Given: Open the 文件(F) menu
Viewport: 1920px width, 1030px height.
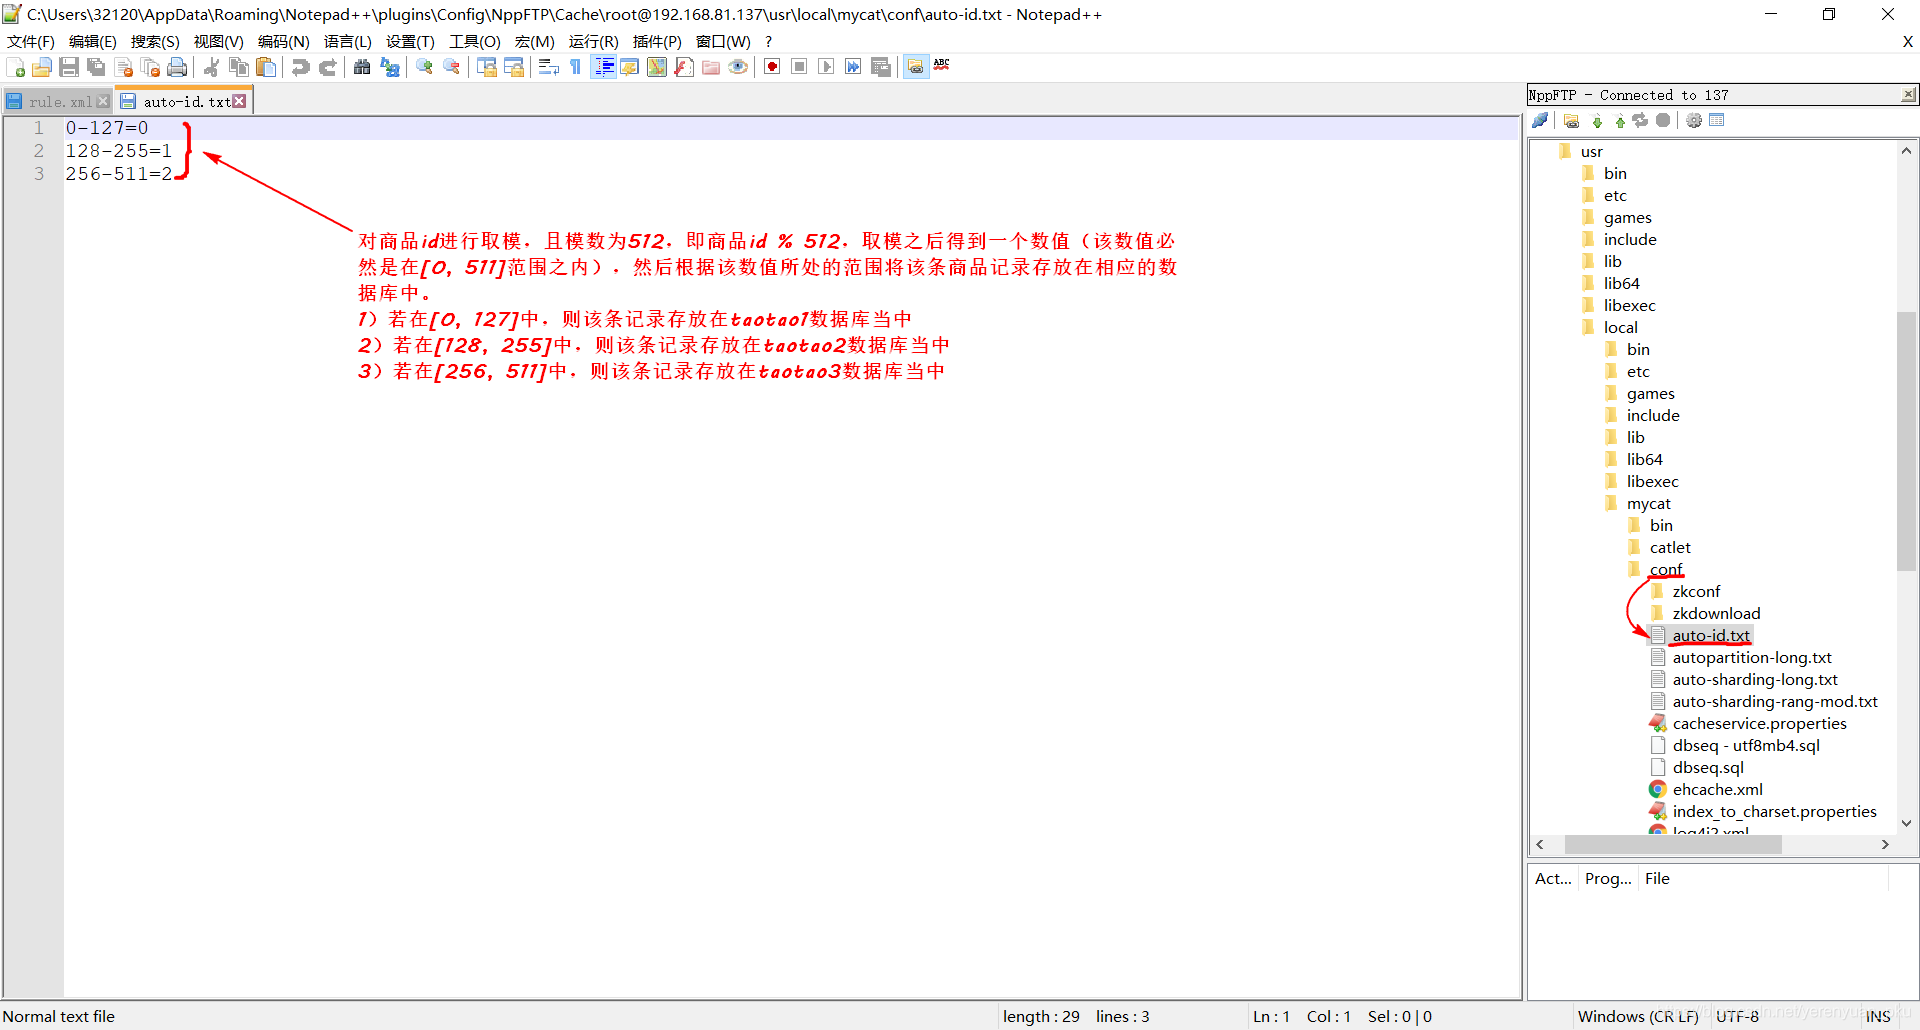Looking at the screenshot, I should (x=31, y=41).
